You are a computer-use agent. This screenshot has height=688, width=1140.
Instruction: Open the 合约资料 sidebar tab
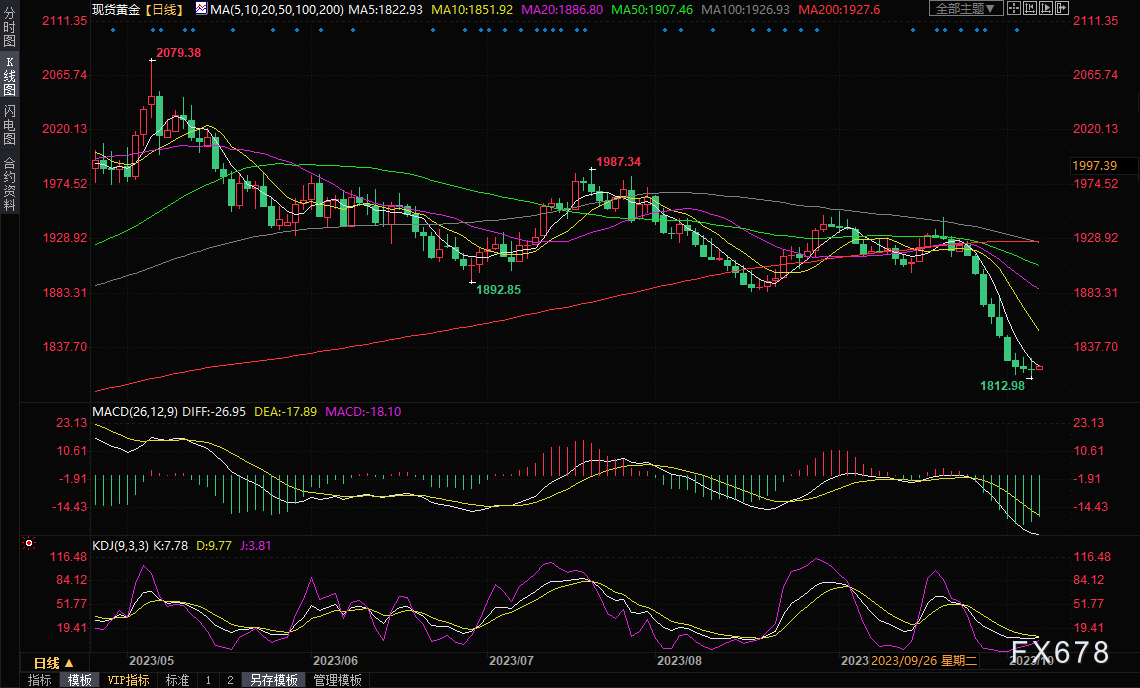(x=9, y=184)
